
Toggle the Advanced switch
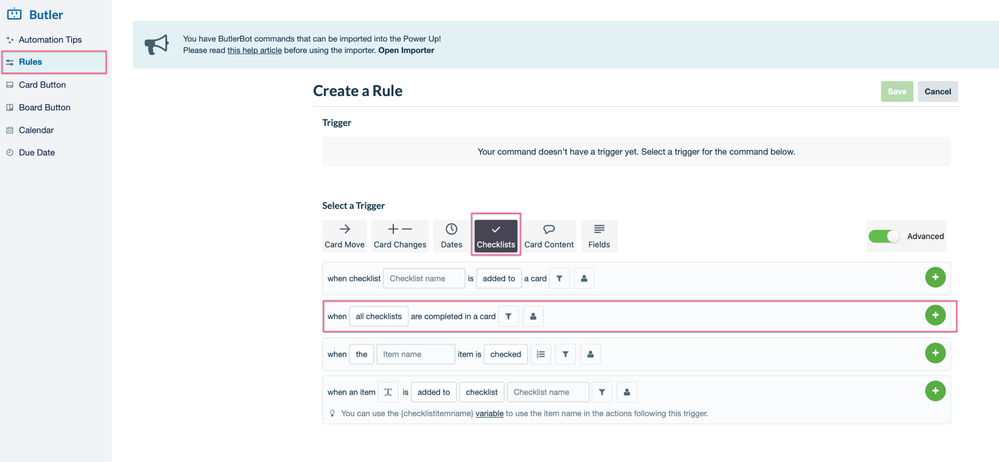(x=884, y=236)
